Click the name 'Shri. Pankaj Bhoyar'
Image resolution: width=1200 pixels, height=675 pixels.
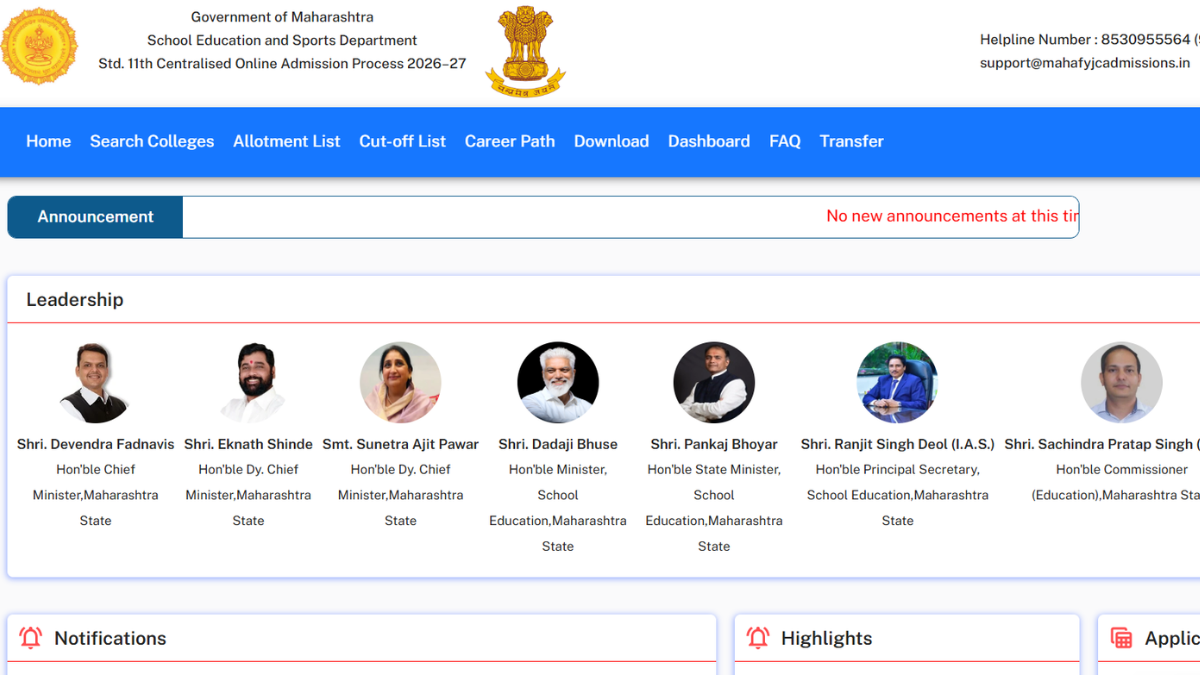point(714,444)
